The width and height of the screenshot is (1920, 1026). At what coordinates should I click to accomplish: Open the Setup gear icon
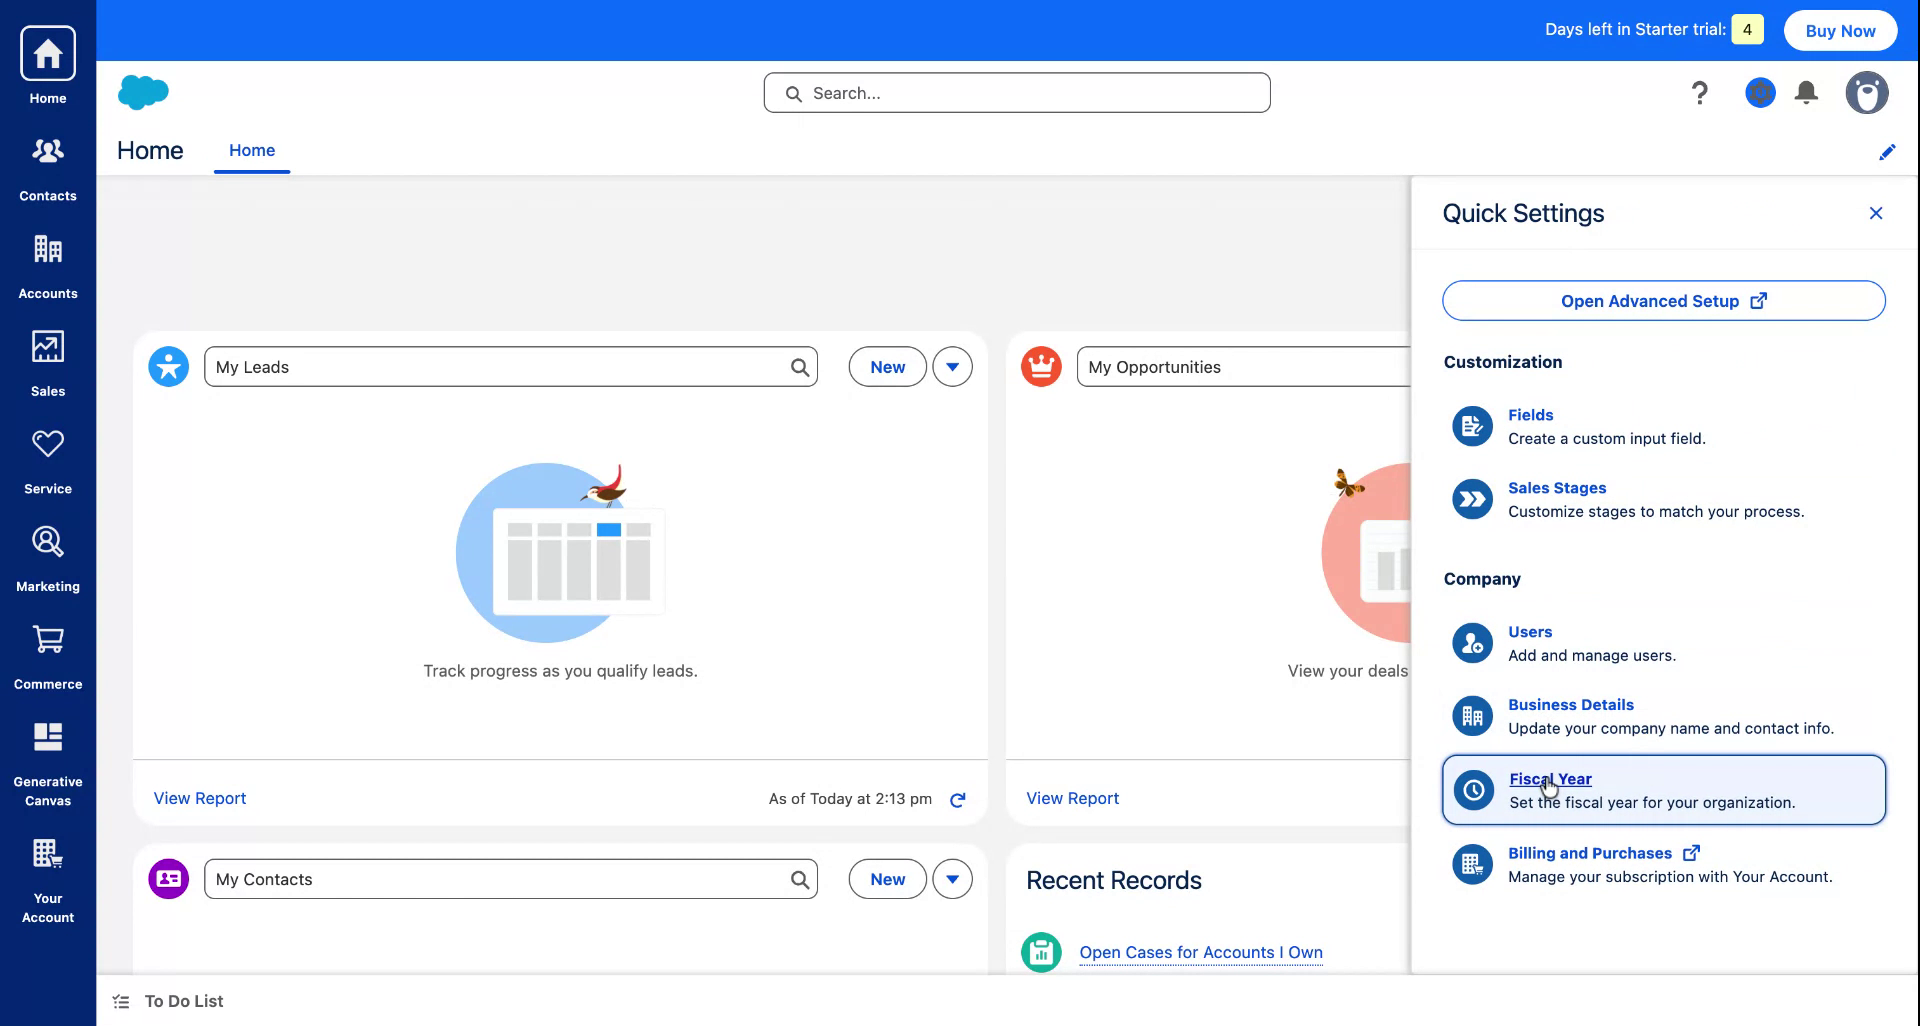tap(1759, 92)
